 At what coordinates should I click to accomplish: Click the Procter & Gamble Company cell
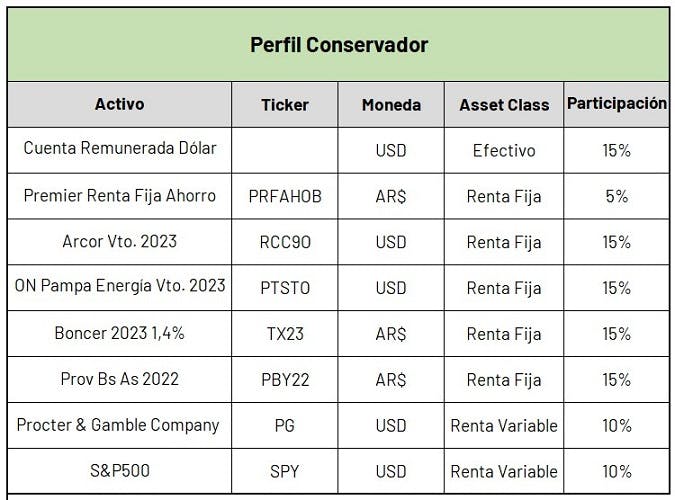(120, 425)
